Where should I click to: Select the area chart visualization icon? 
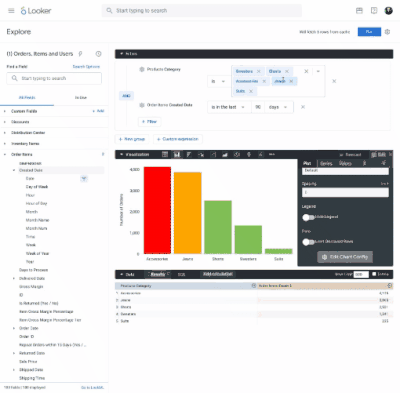click(x=225, y=154)
